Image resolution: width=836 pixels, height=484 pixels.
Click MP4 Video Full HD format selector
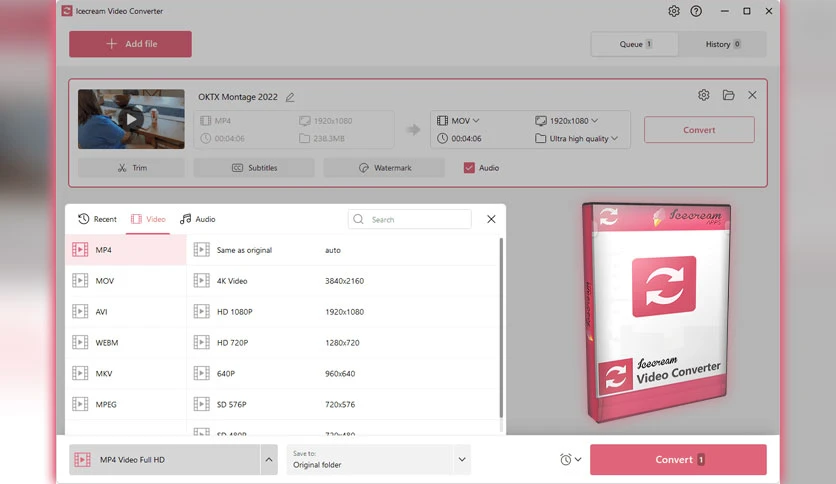tap(164, 459)
